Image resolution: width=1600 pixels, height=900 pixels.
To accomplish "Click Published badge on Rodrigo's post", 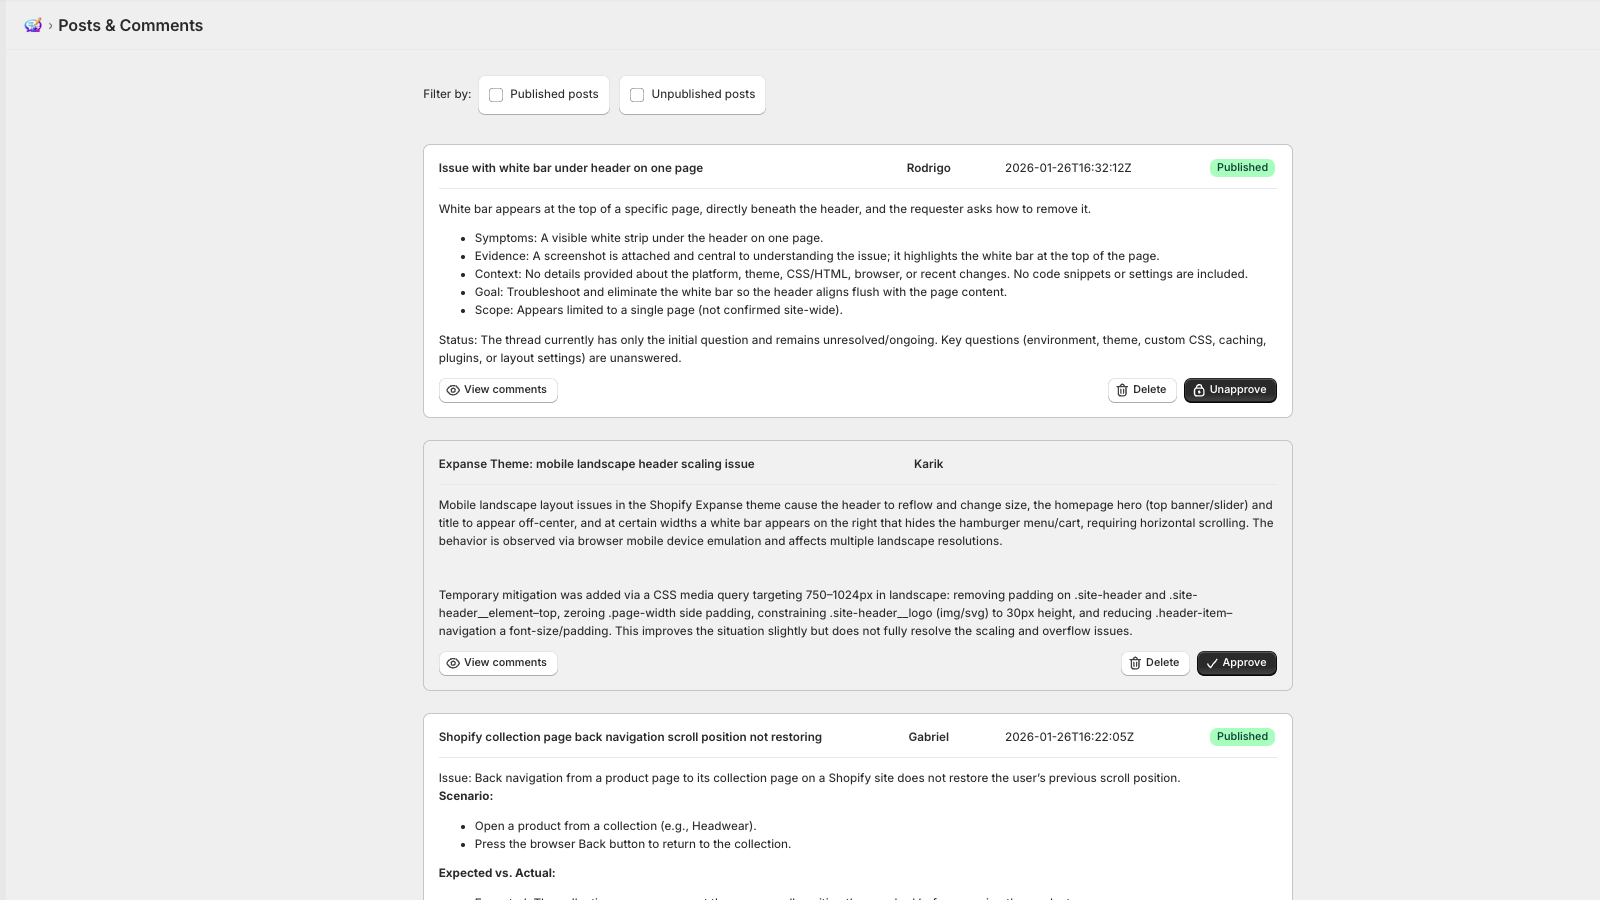I will point(1242,168).
